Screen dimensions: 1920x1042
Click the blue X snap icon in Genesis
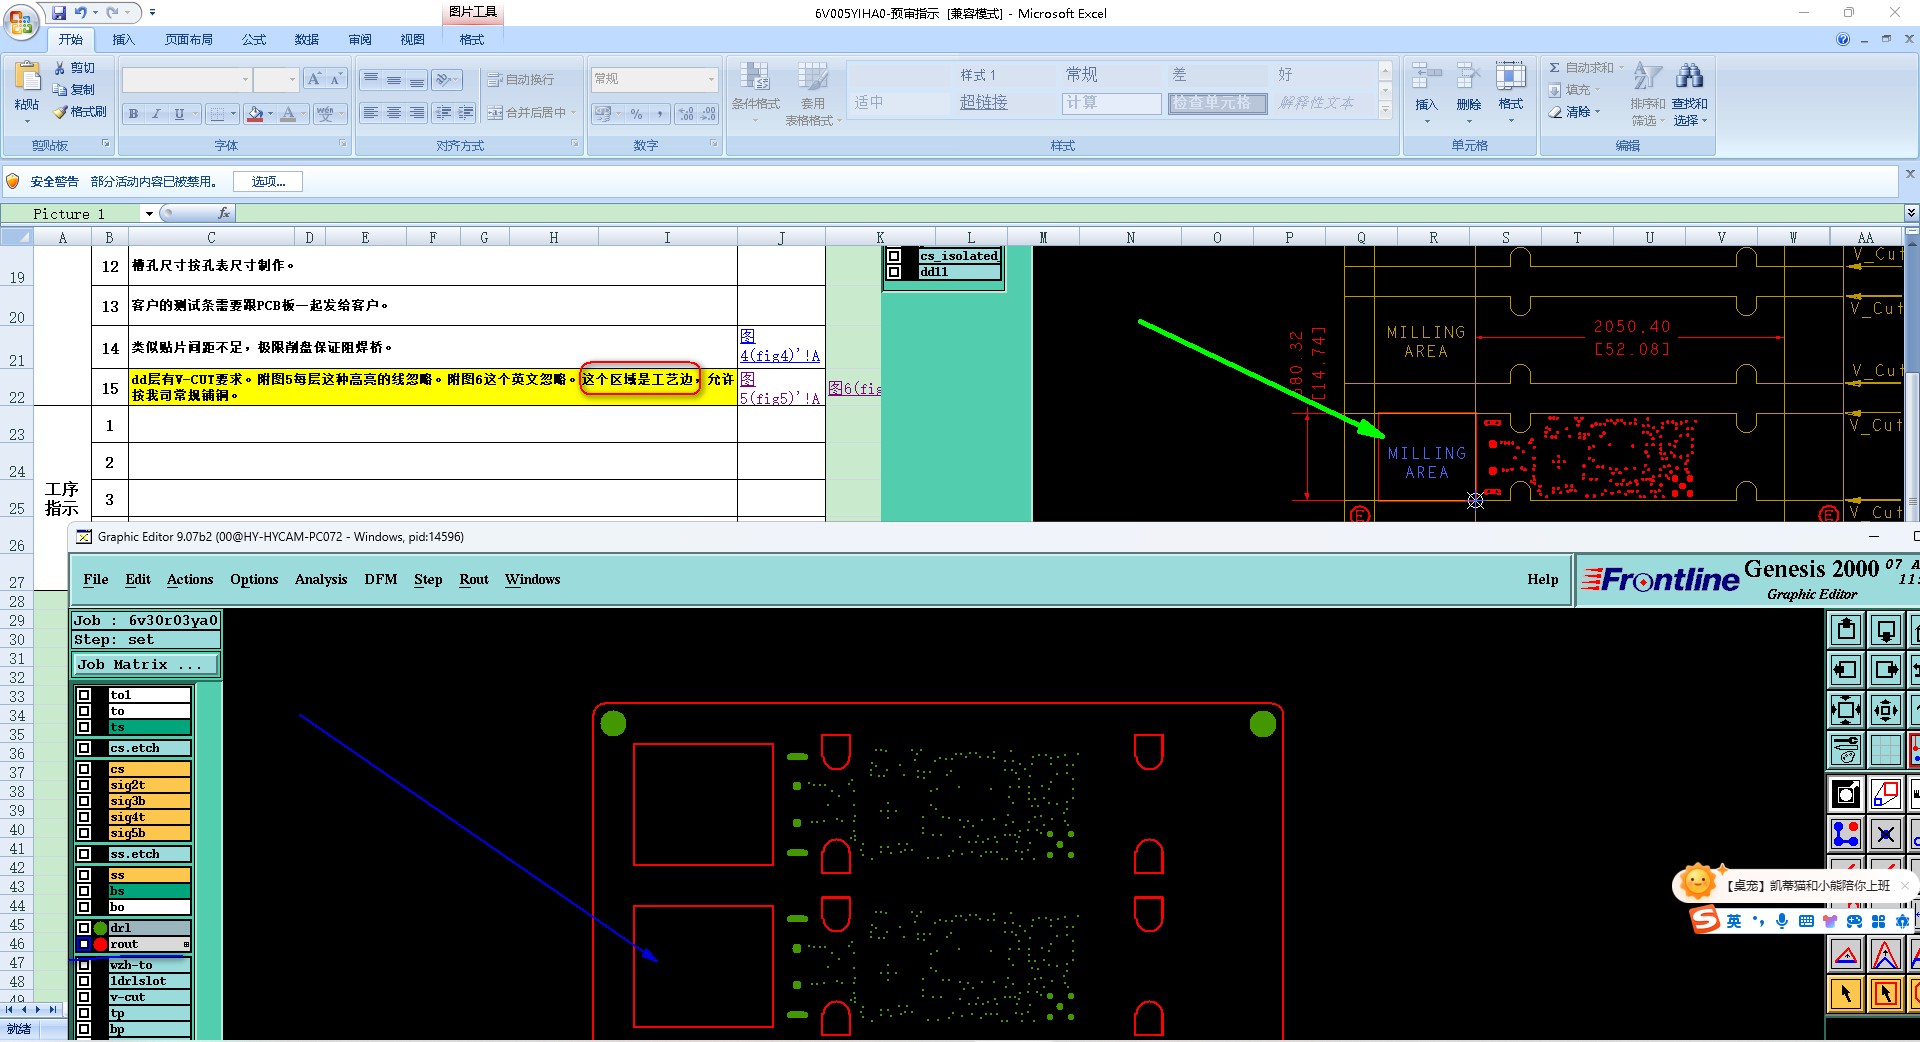pyautogui.click(x=1886, y=834)
